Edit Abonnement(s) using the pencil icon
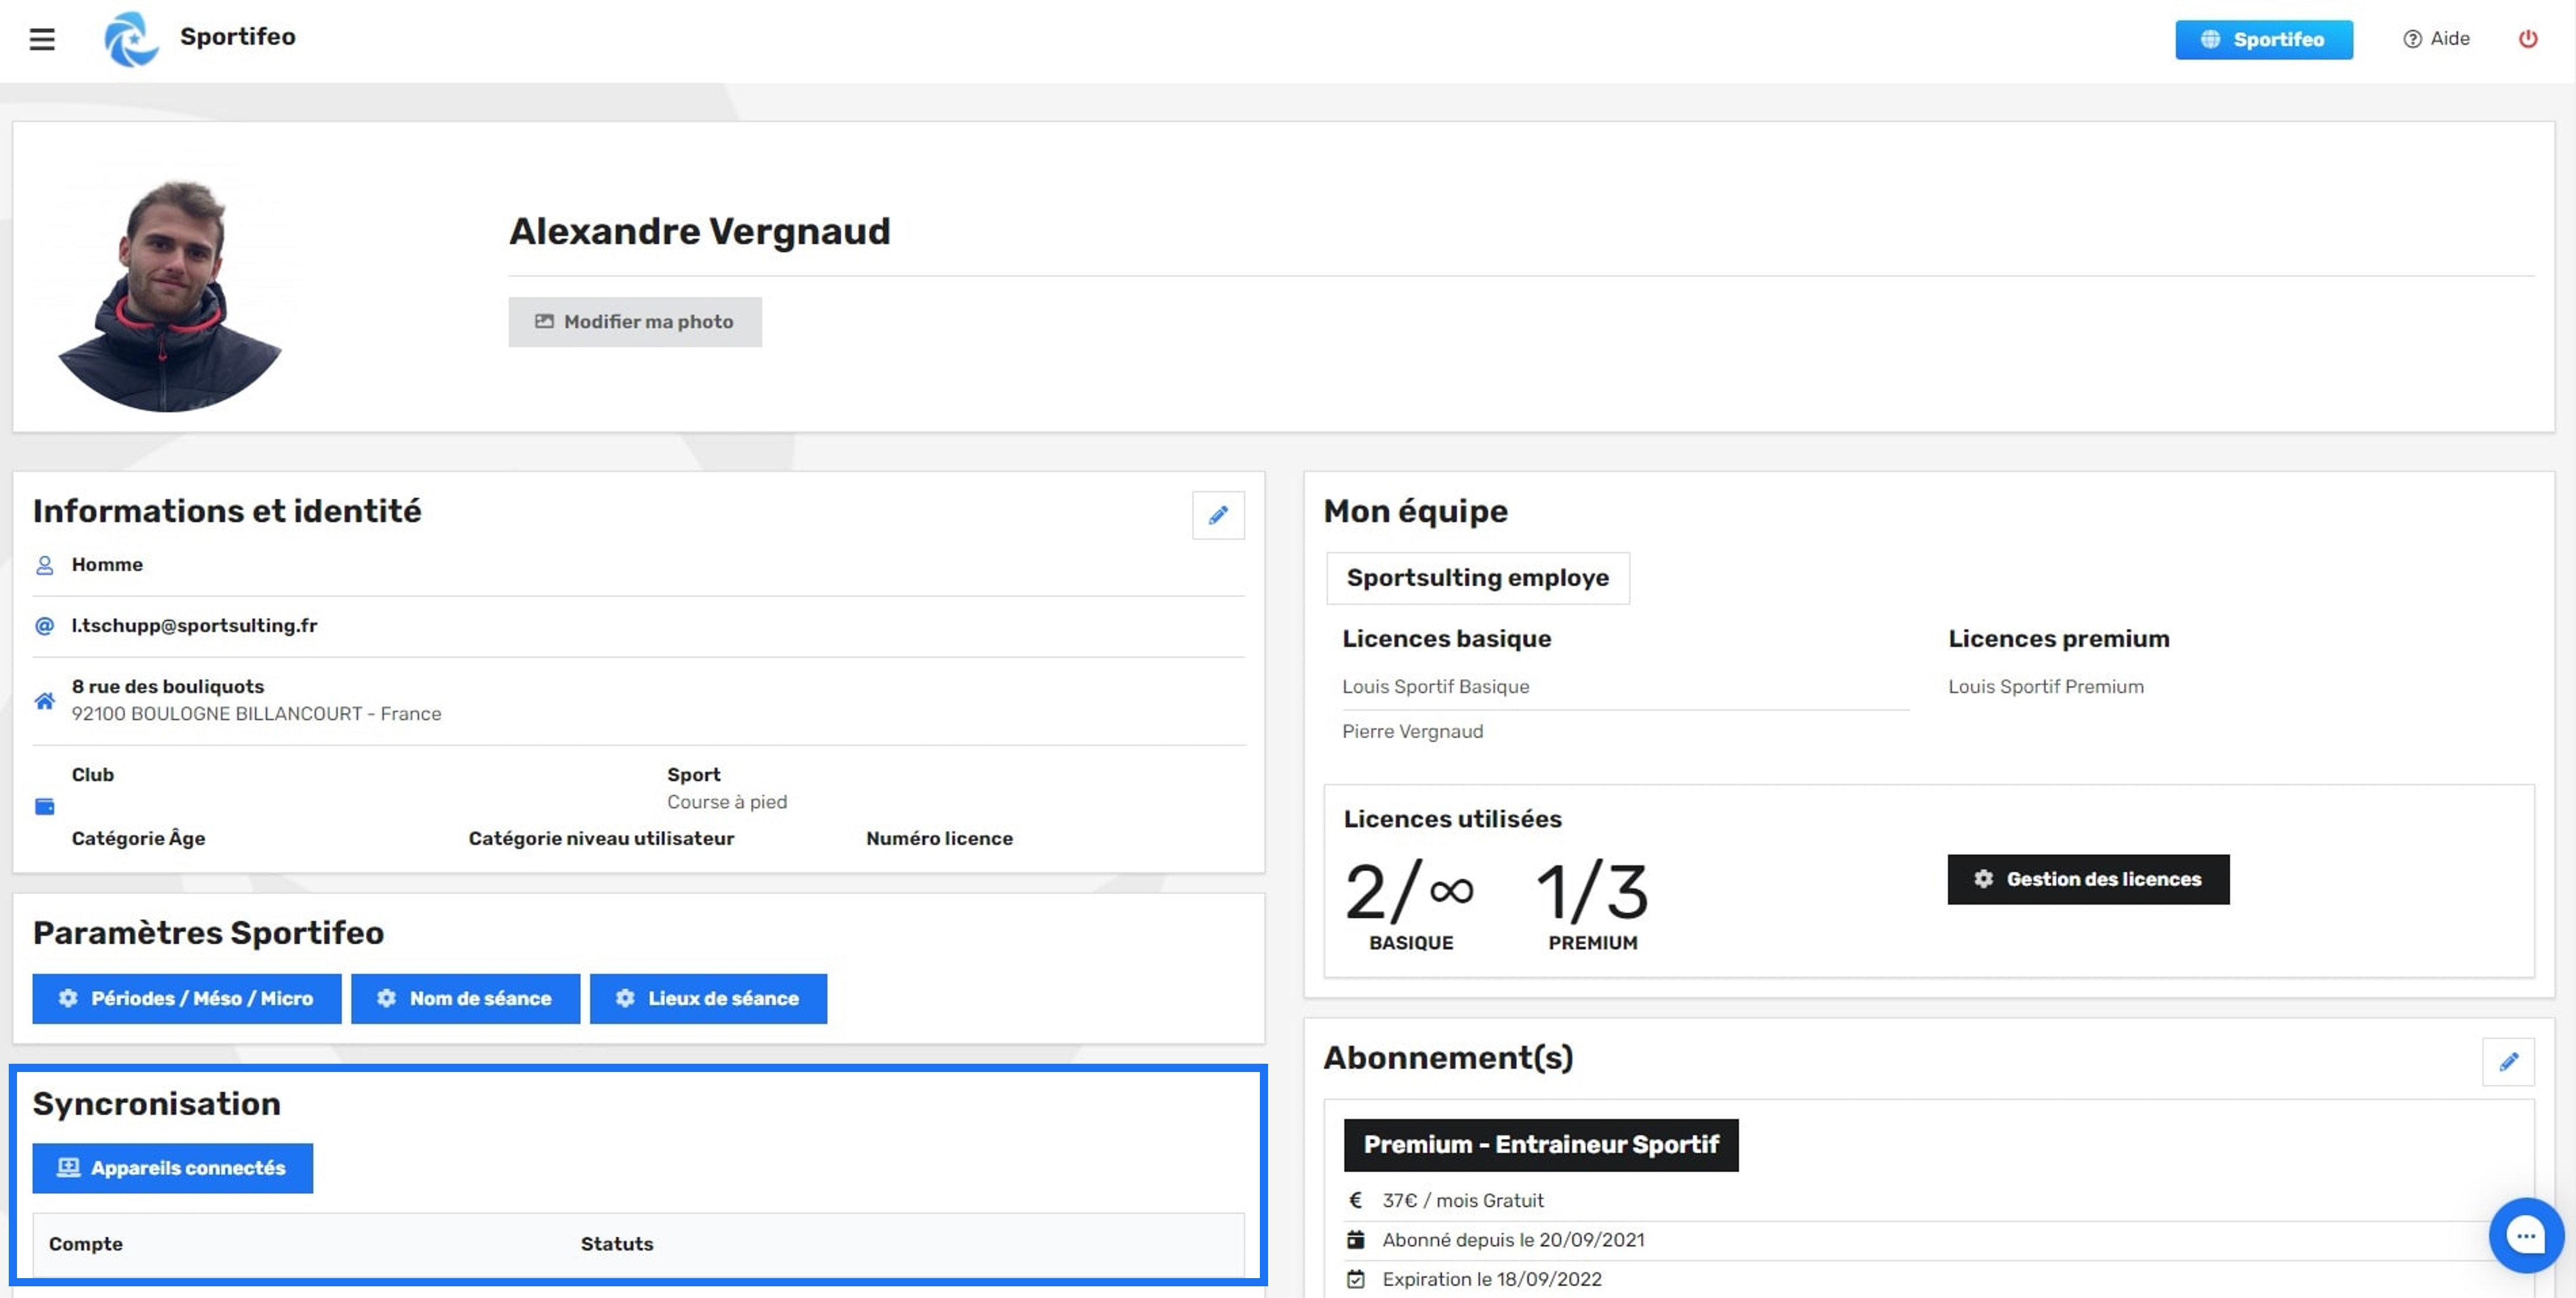 point(2507,1062)
